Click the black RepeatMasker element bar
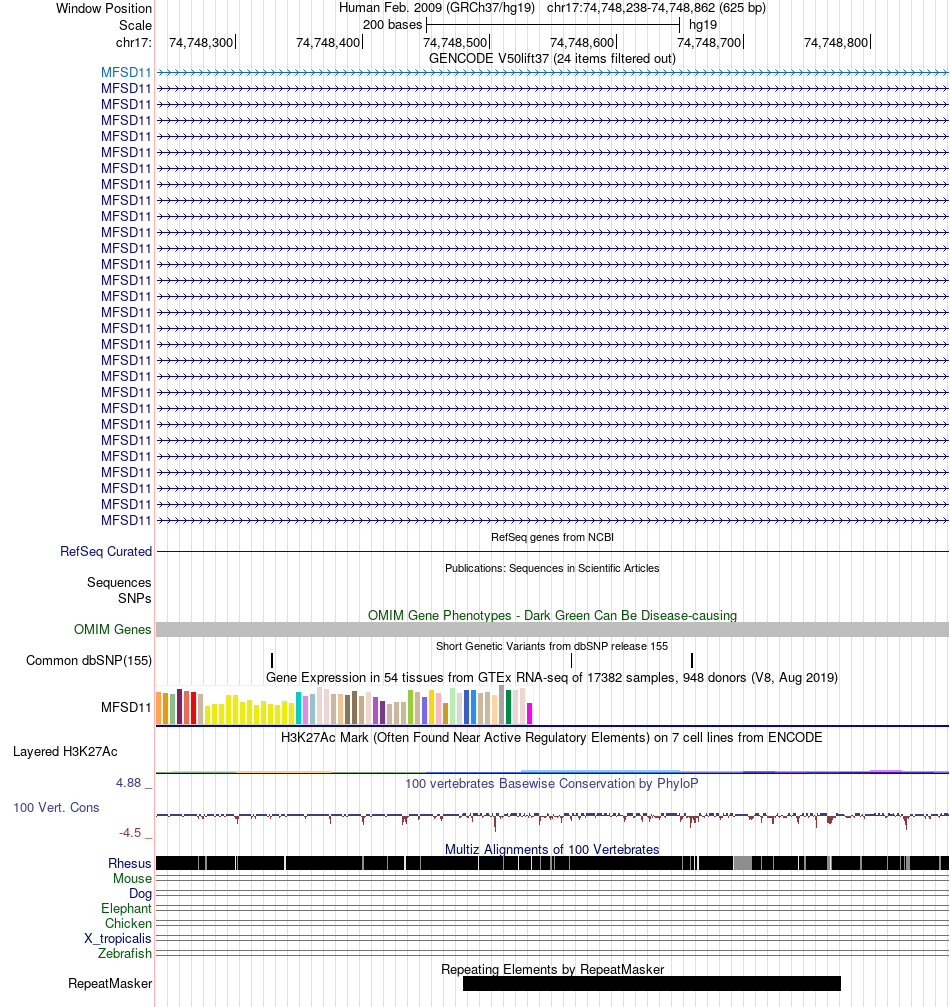Screen dimensions: 950x1007 [x=652, y=984]
